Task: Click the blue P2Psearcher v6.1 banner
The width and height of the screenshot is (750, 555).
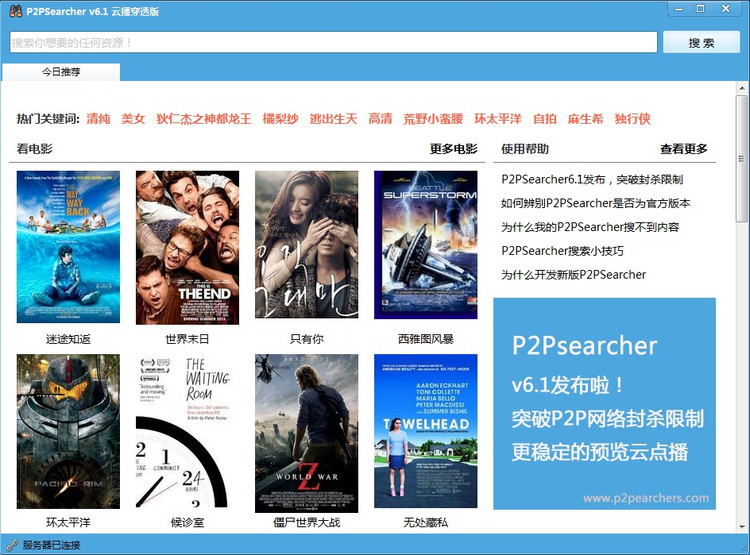Action: tap(605, 404)
